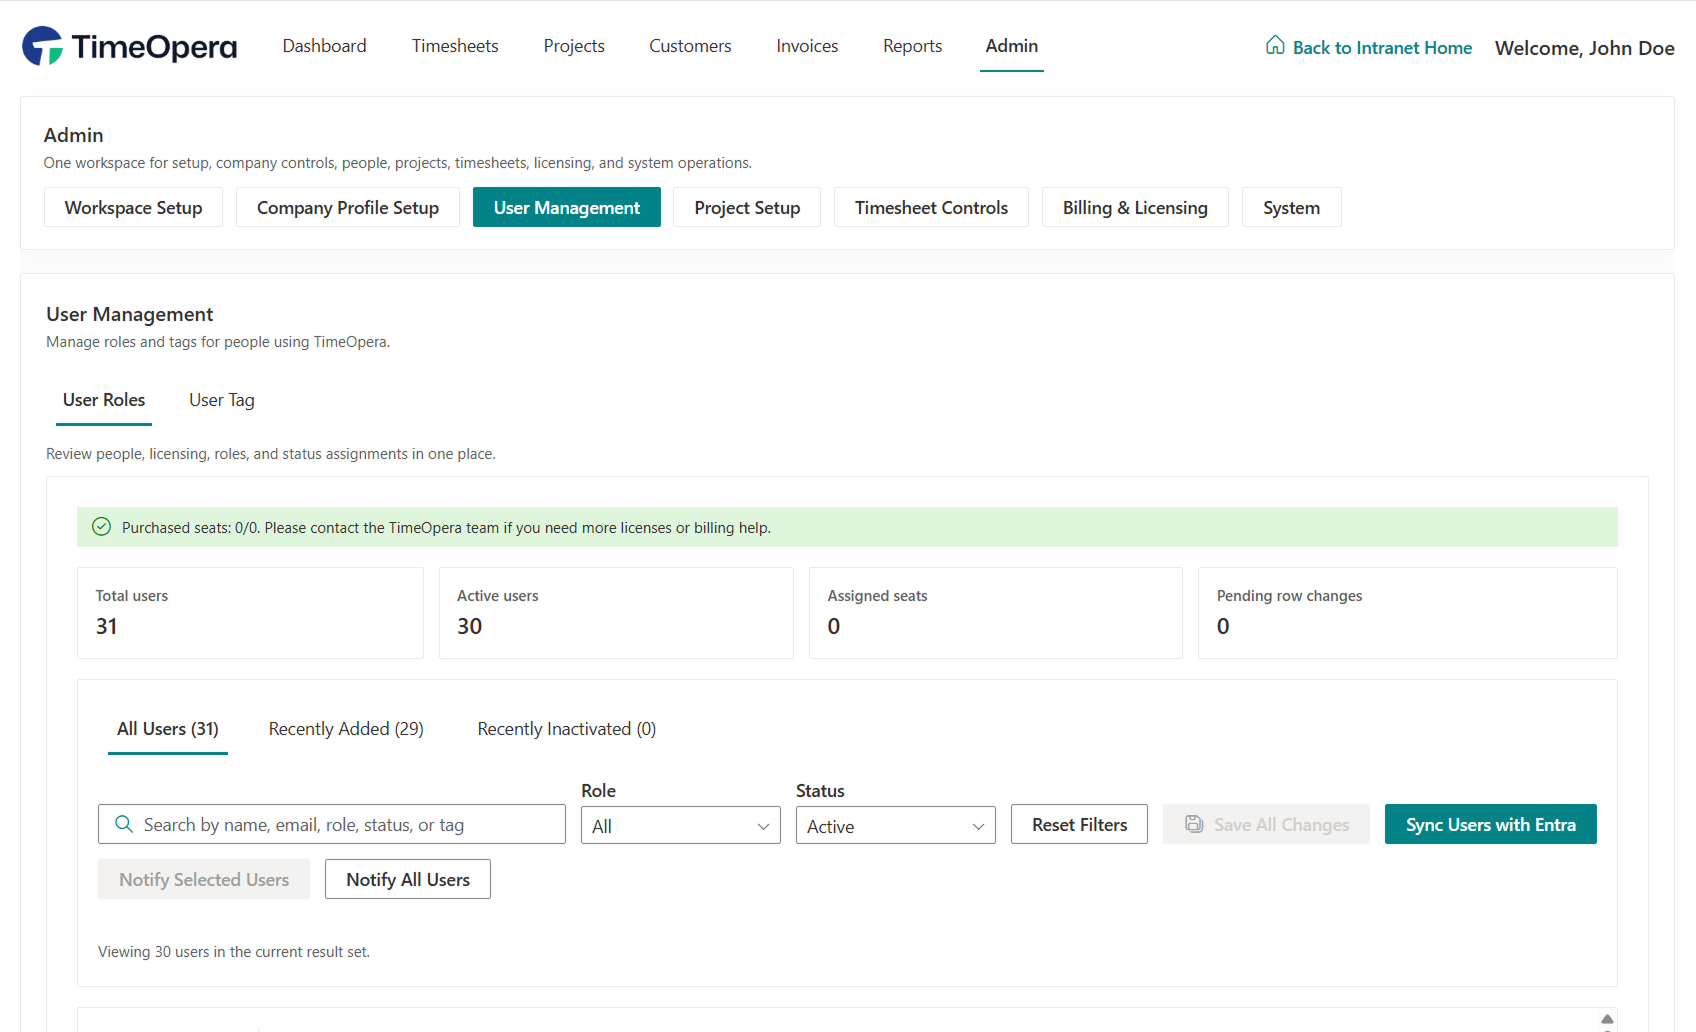Go to Timesheets in the top navigation

(455, 46)
